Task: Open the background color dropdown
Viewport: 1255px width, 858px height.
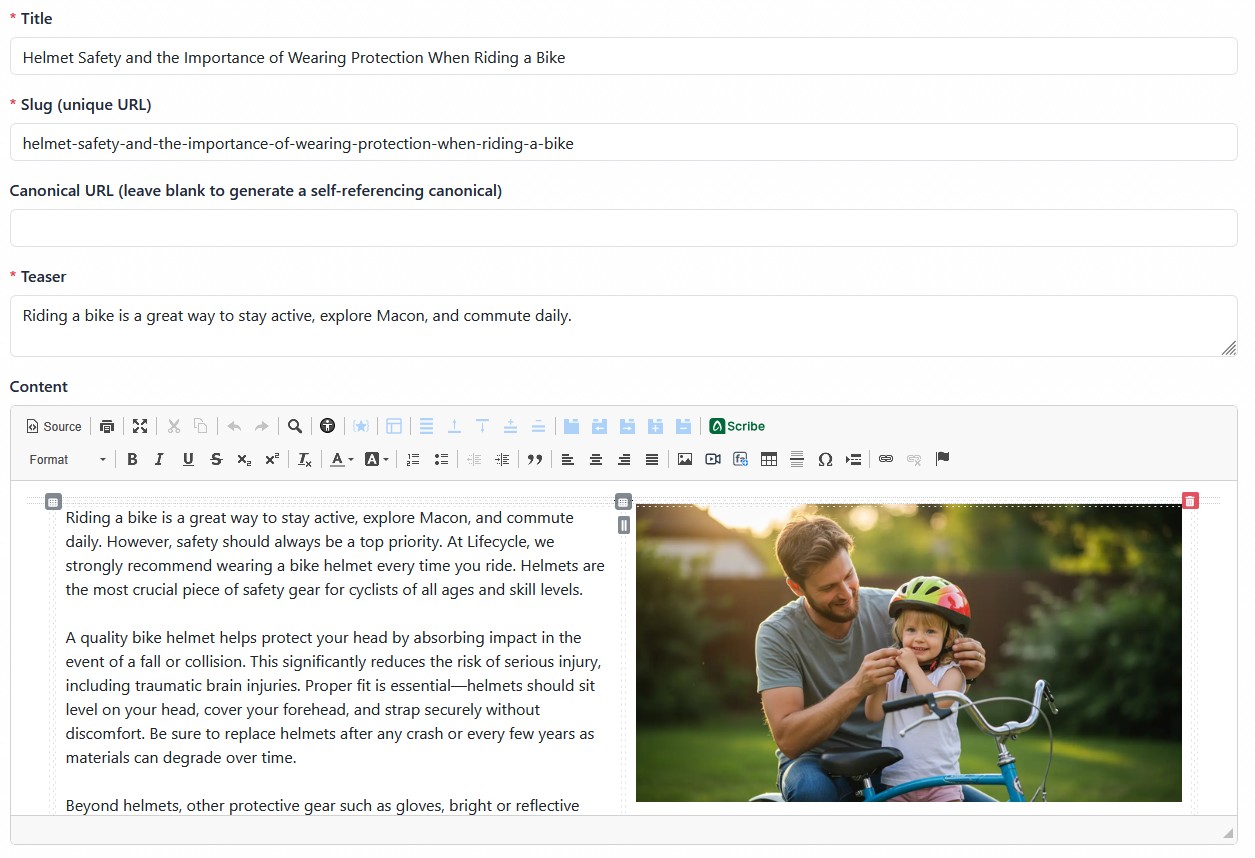Action: tap(376, 459)
